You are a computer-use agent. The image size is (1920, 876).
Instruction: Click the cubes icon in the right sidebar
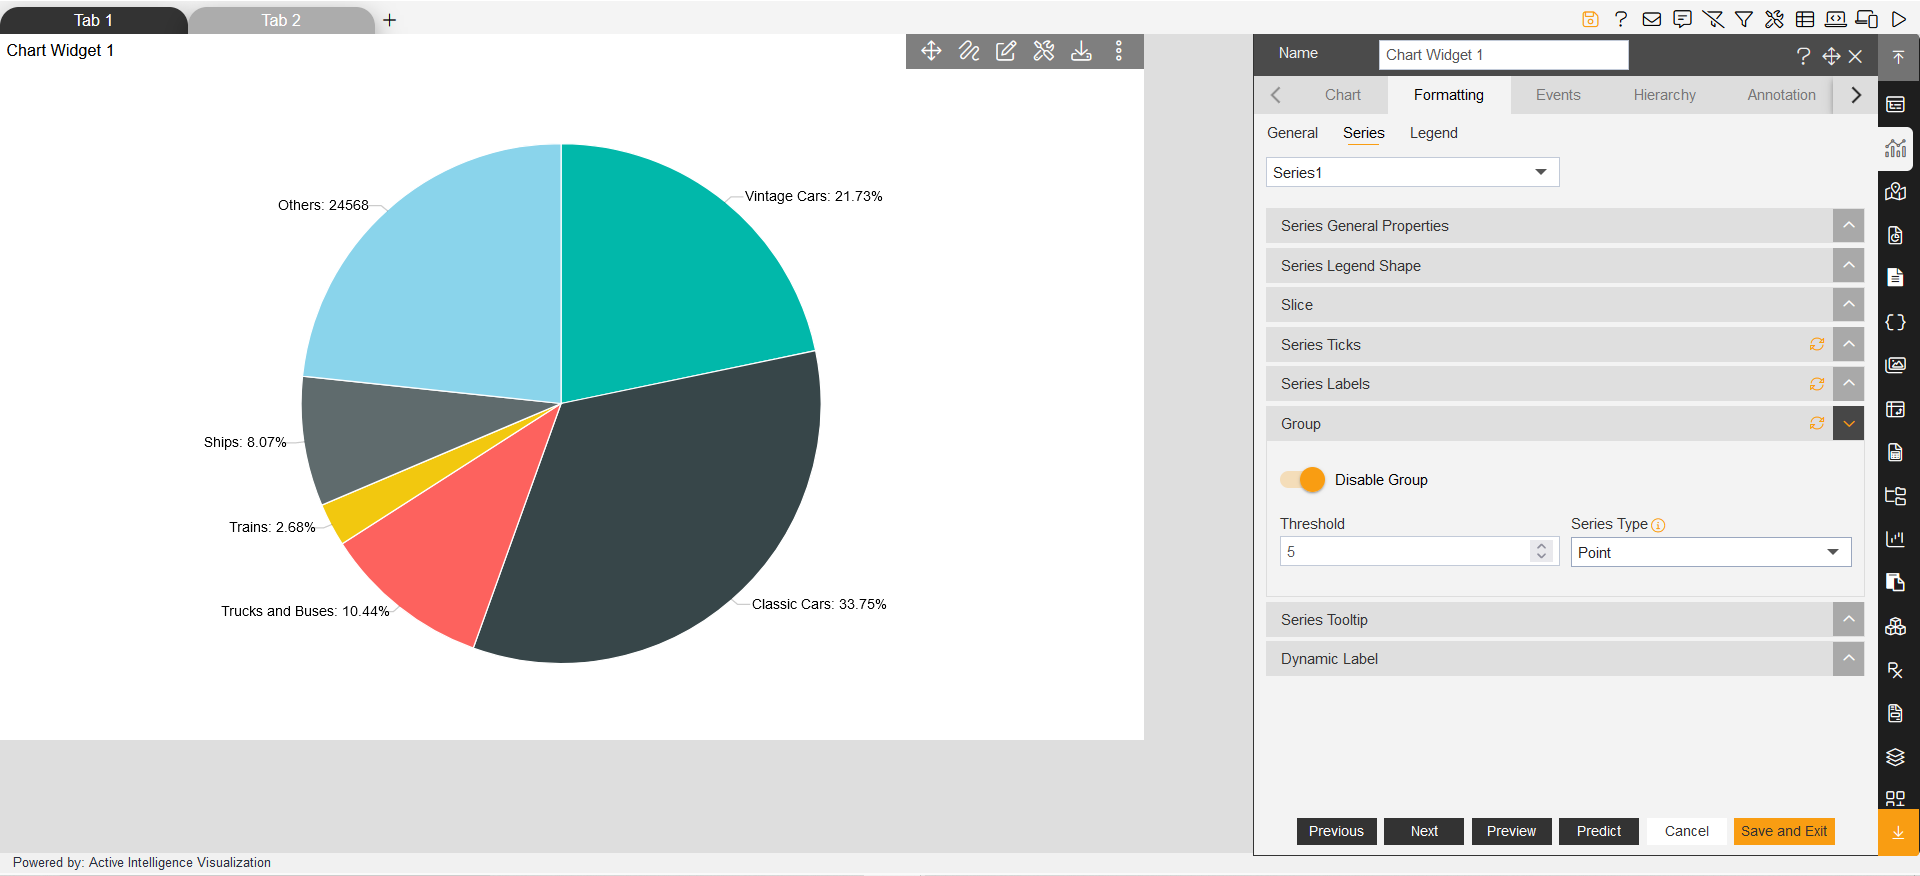tap(1895, 626)
